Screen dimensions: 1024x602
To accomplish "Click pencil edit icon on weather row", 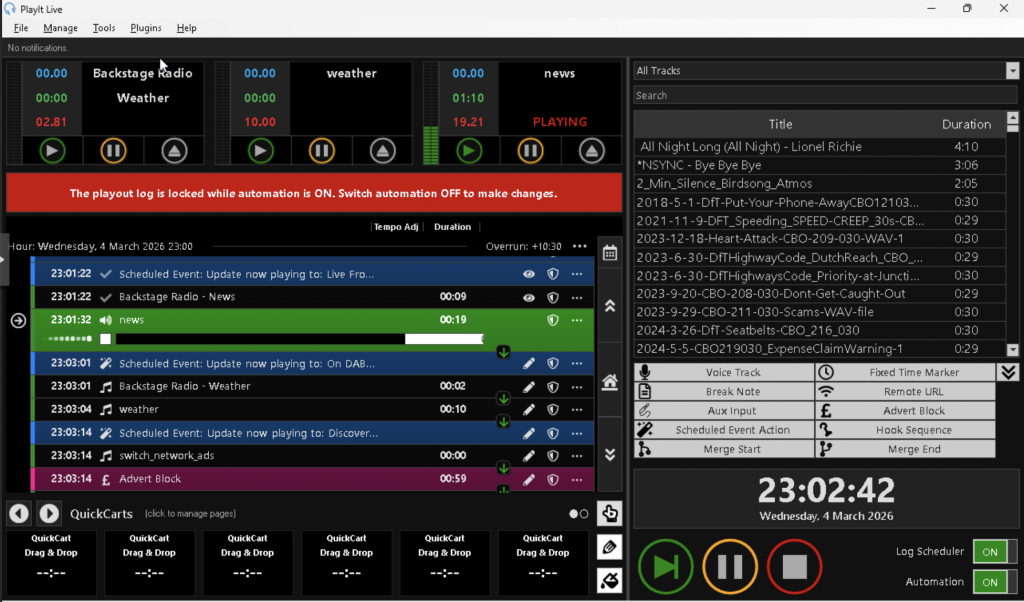I will (529, 409).
